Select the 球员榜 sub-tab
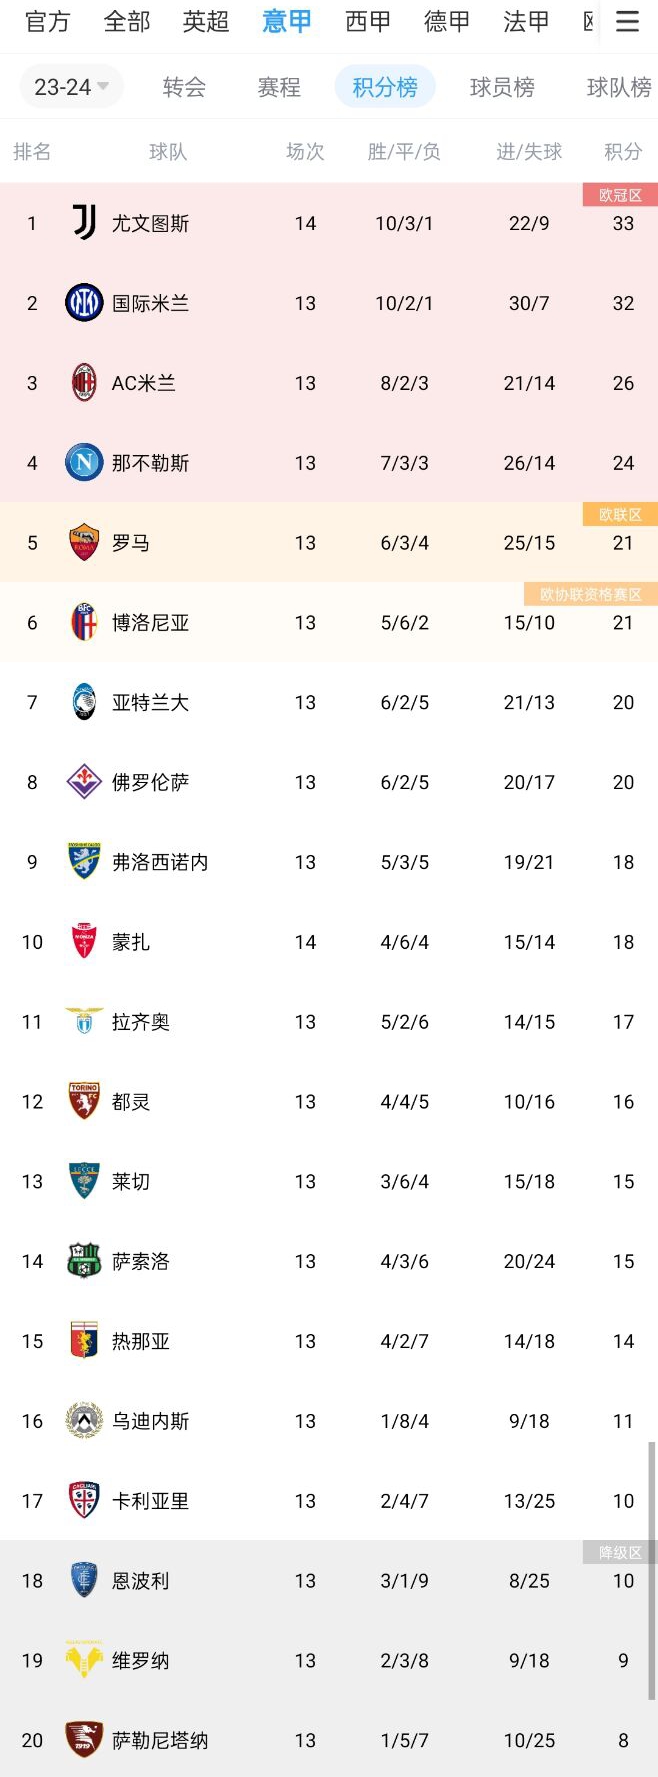 coord(502,87)
